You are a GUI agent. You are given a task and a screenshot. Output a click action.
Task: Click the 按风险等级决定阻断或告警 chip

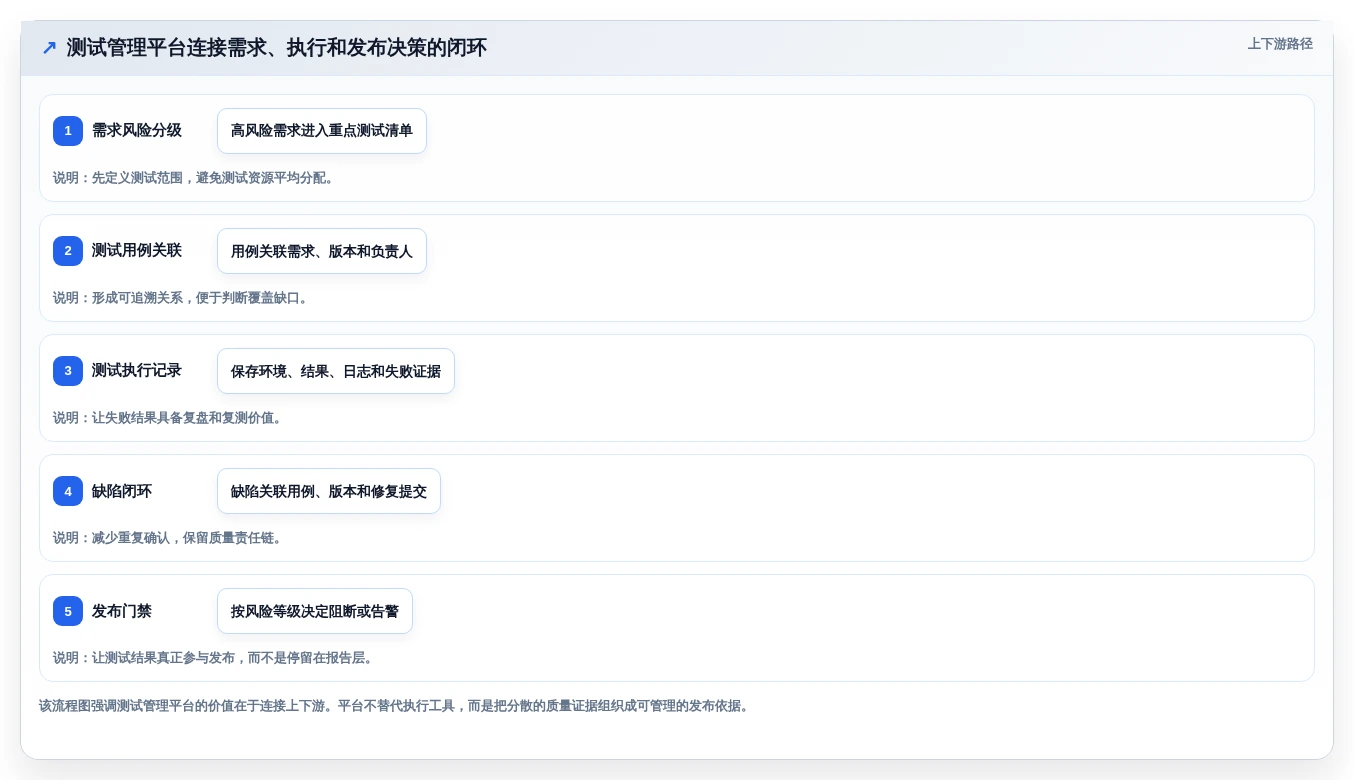pos(315,611)
